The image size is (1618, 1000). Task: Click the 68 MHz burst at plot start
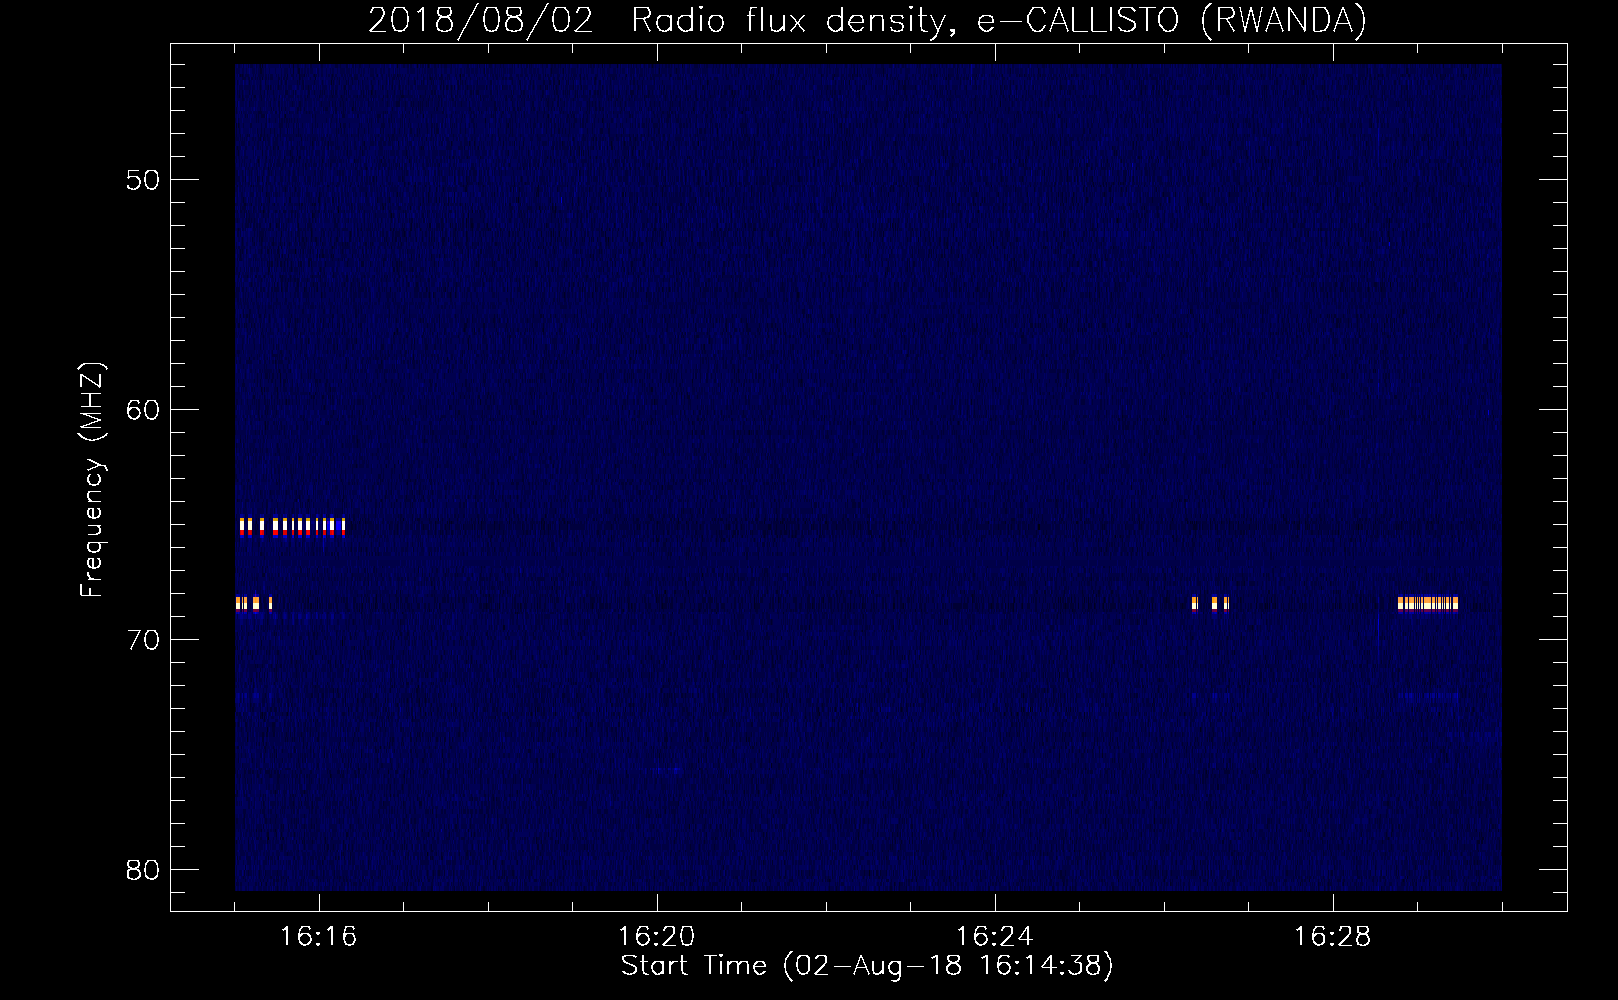click(x=253, y=603)
